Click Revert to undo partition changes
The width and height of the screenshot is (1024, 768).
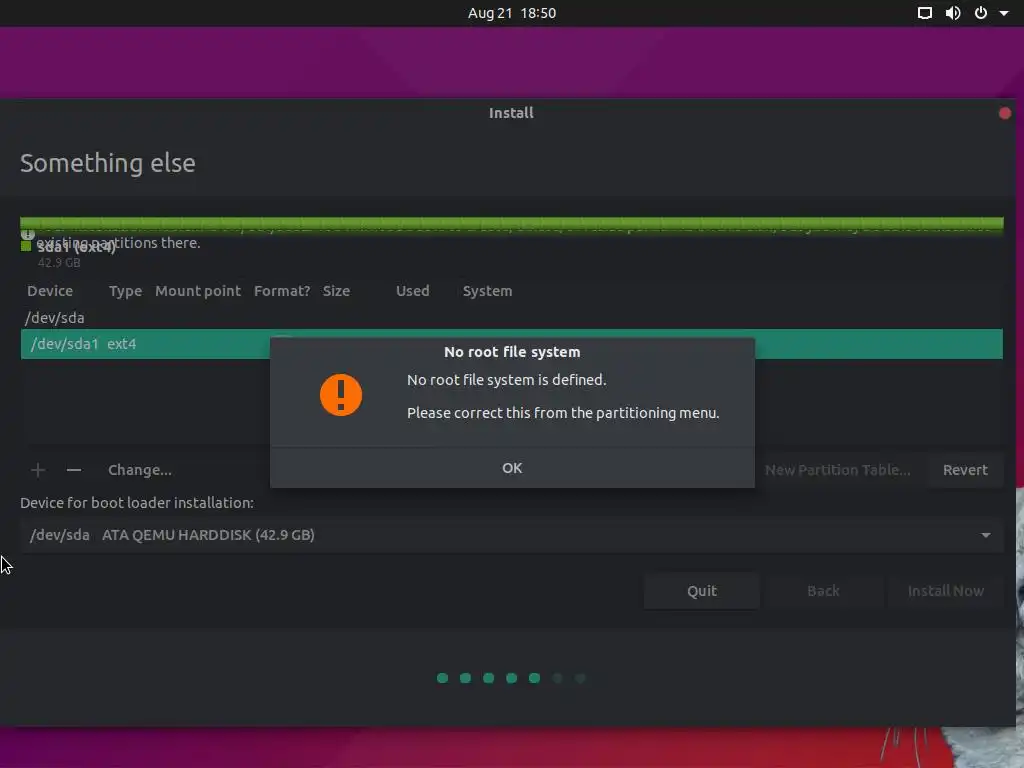click(x=965, y=470)
